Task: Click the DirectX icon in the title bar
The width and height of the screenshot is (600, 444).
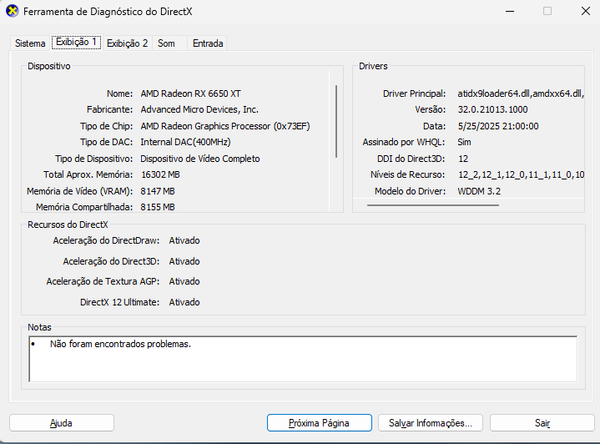Action: point(12,11)
